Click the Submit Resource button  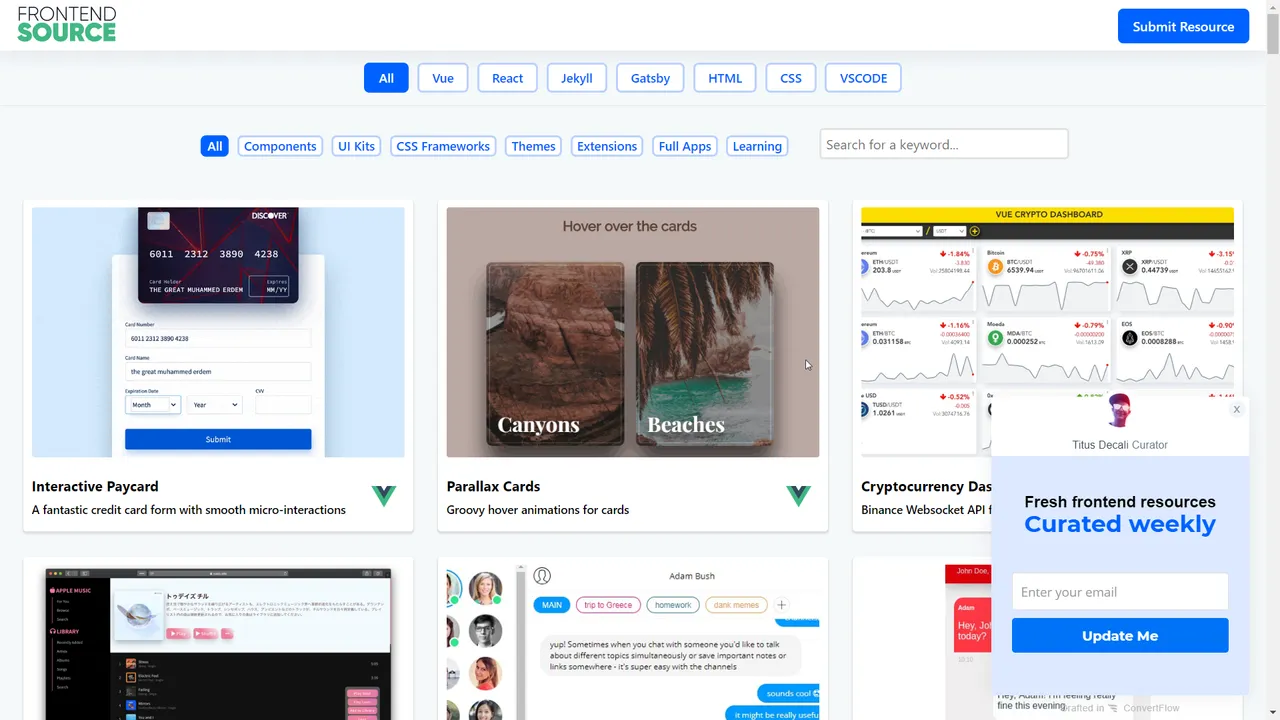[x=1183, y=27]
